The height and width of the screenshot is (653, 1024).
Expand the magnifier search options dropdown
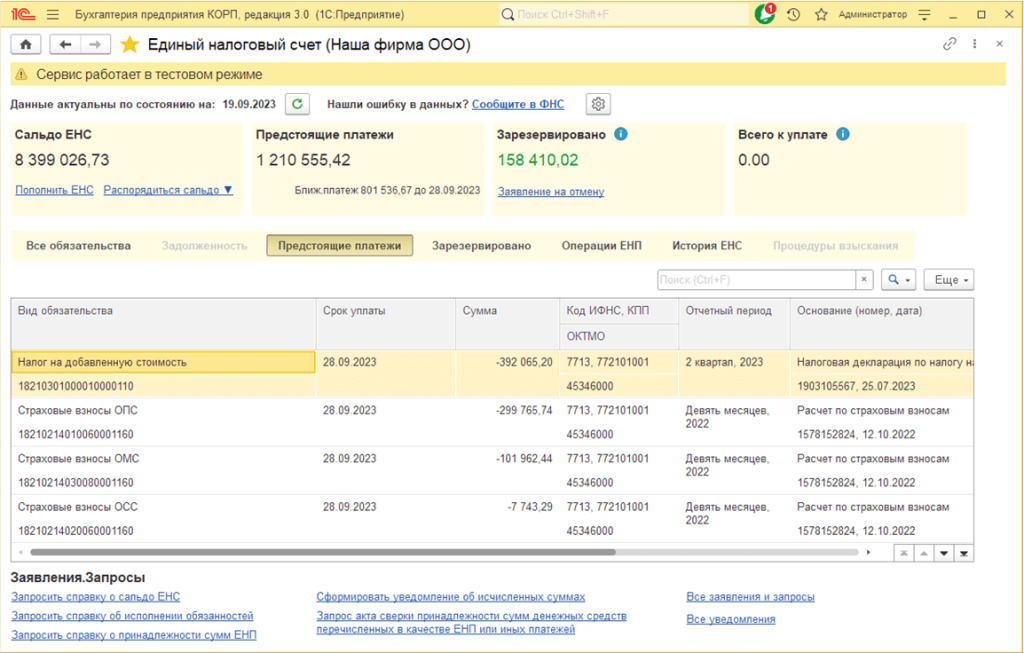pyautogui.click(x=900, y=280)
